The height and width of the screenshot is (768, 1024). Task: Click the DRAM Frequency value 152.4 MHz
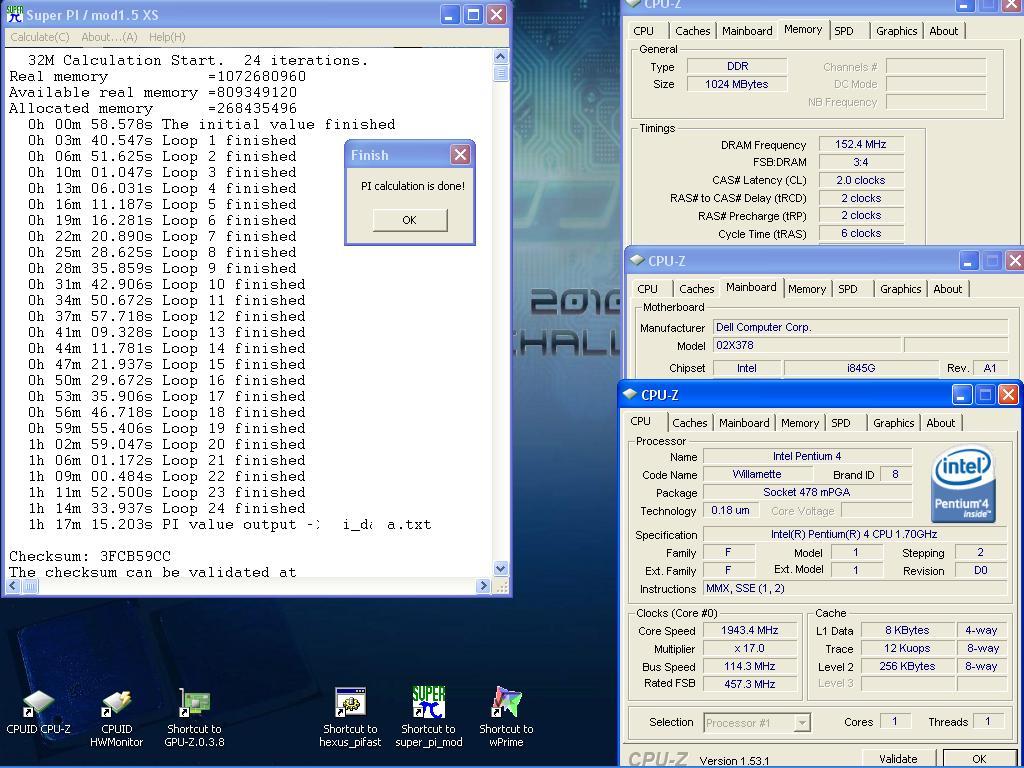click(861, 144)
